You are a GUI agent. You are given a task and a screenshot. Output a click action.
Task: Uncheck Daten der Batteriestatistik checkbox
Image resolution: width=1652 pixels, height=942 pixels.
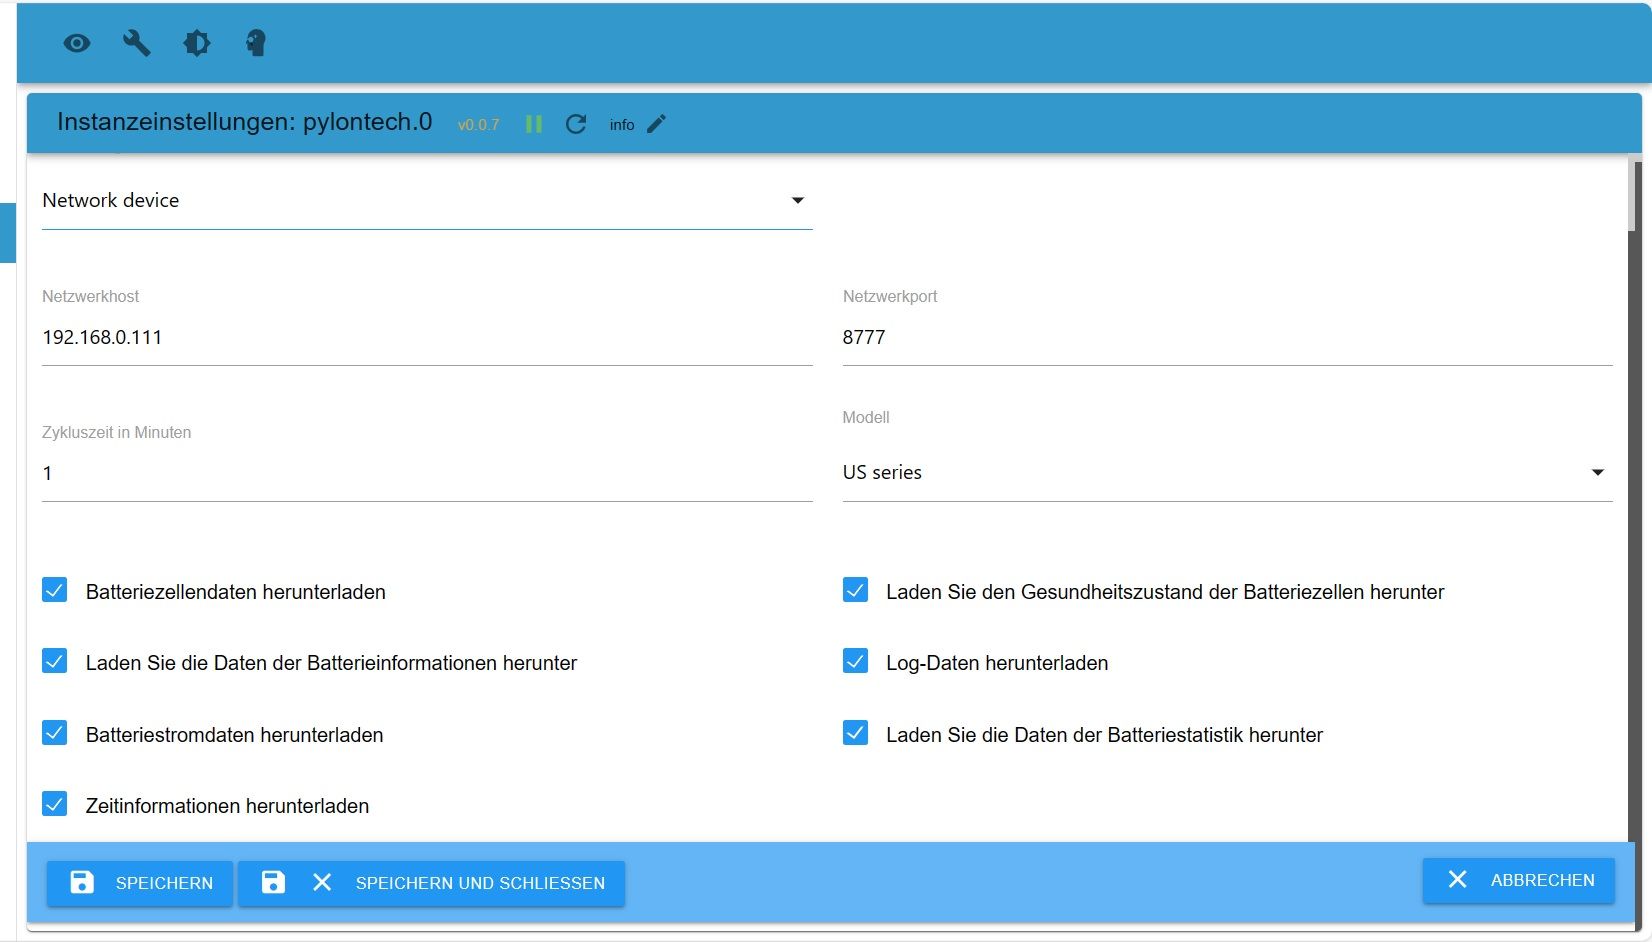tap(855, 733)
